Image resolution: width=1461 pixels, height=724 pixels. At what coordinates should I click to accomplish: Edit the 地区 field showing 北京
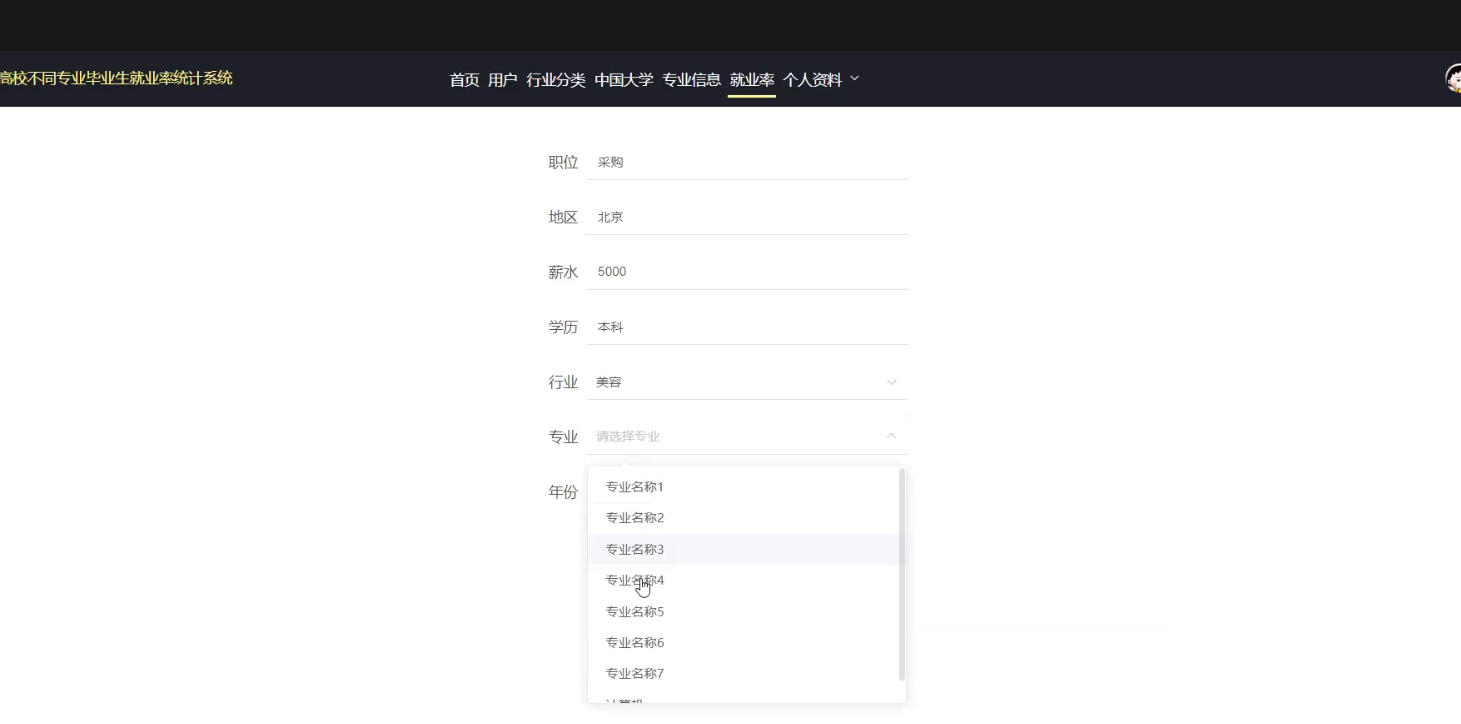(747, 216)
